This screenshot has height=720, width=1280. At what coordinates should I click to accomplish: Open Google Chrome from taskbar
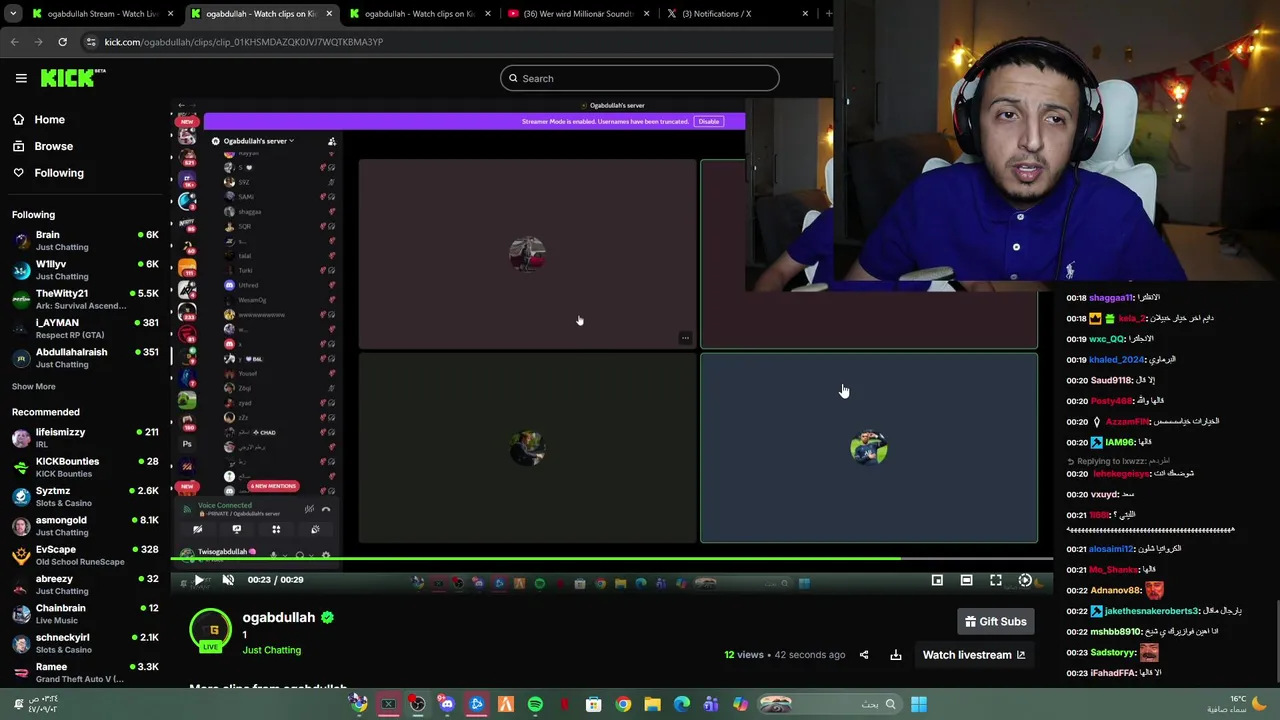coord(623,705)
